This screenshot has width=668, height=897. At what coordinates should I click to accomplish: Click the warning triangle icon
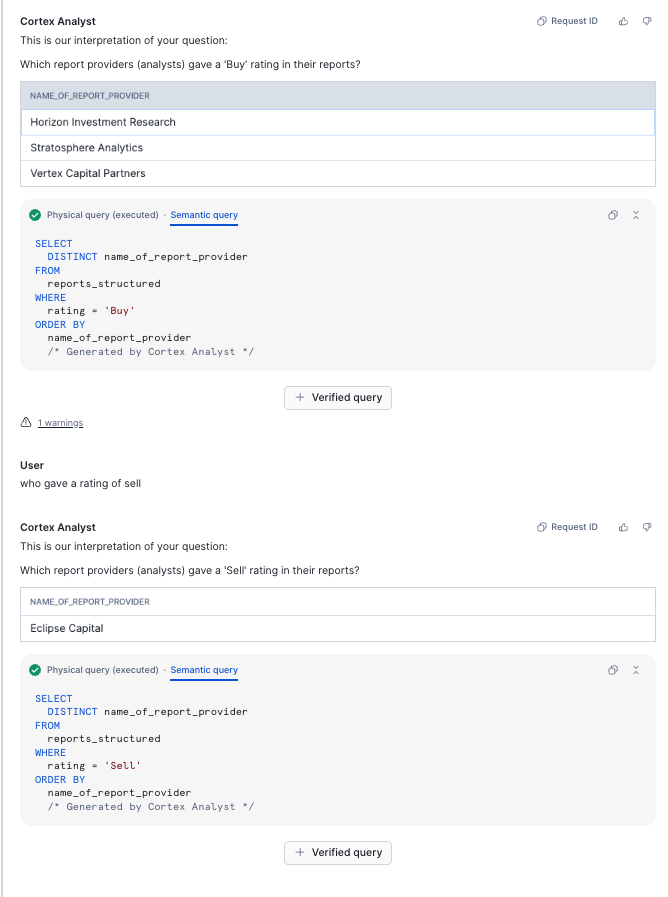[x=26, y=423]
